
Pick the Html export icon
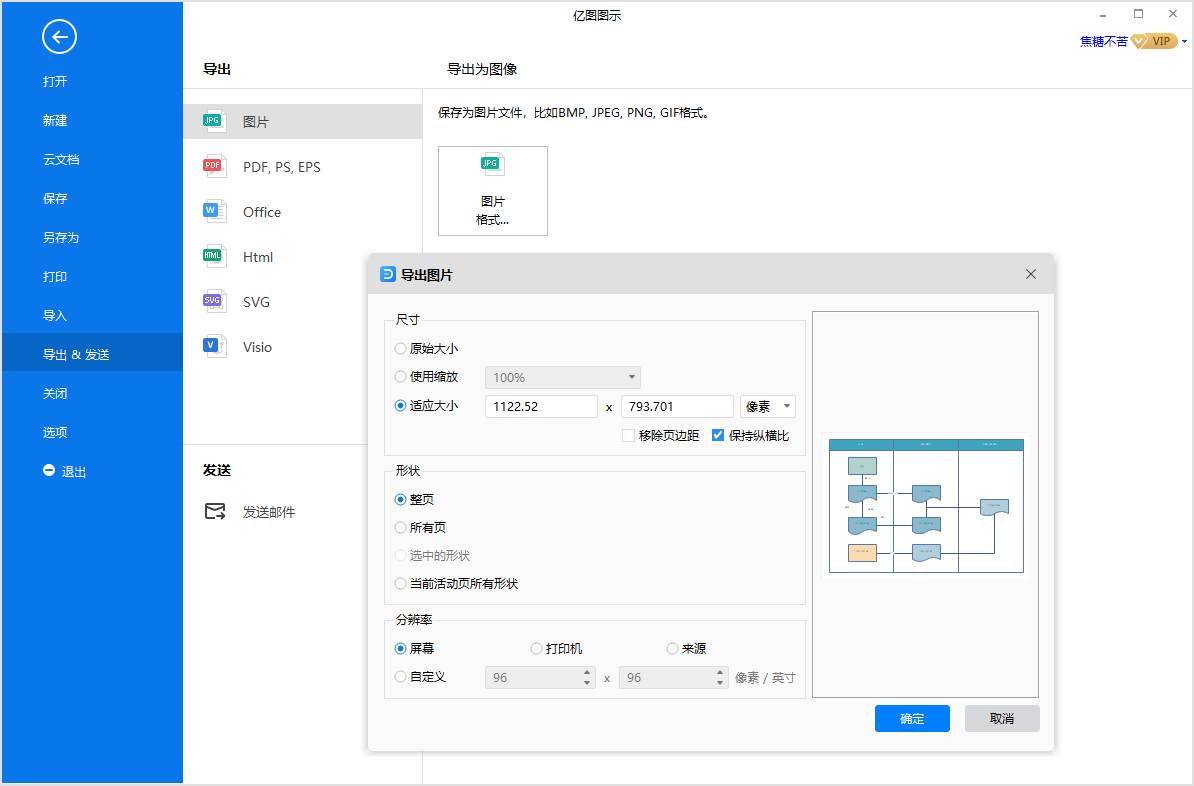[x=213, y=257]
